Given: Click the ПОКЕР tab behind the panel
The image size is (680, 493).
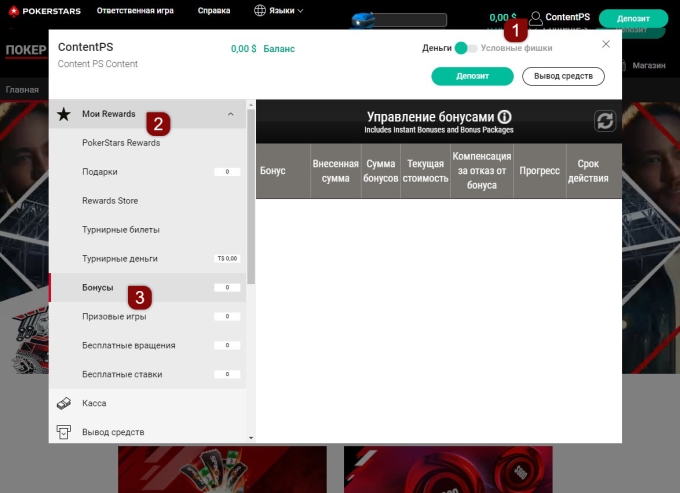Looking at the screenshot, I should pyautogui.click(x=26, y=50).
